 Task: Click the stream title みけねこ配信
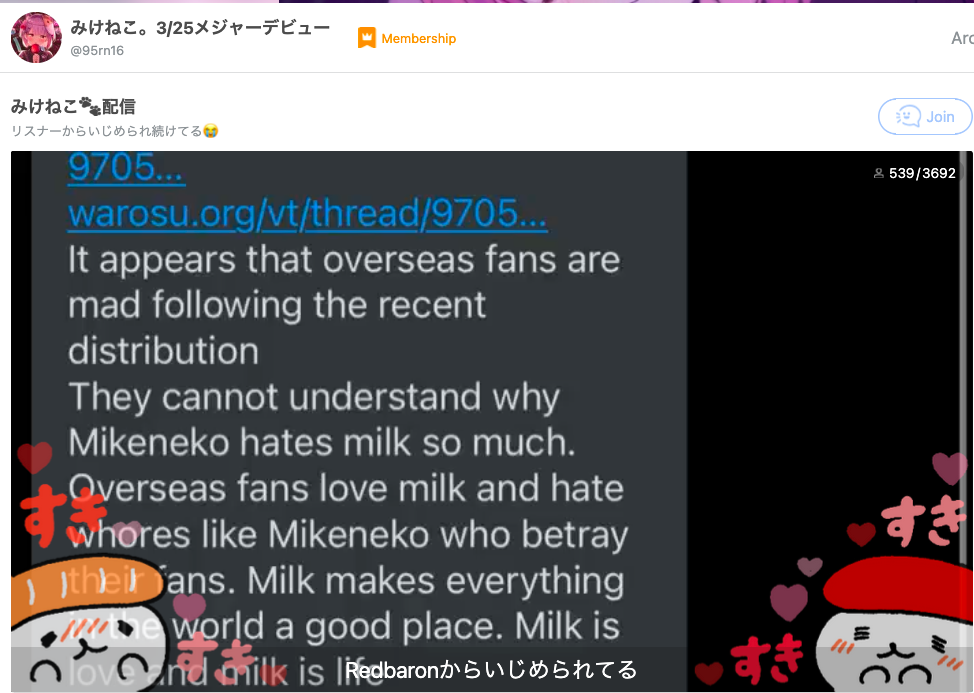[x=73, y=106]
